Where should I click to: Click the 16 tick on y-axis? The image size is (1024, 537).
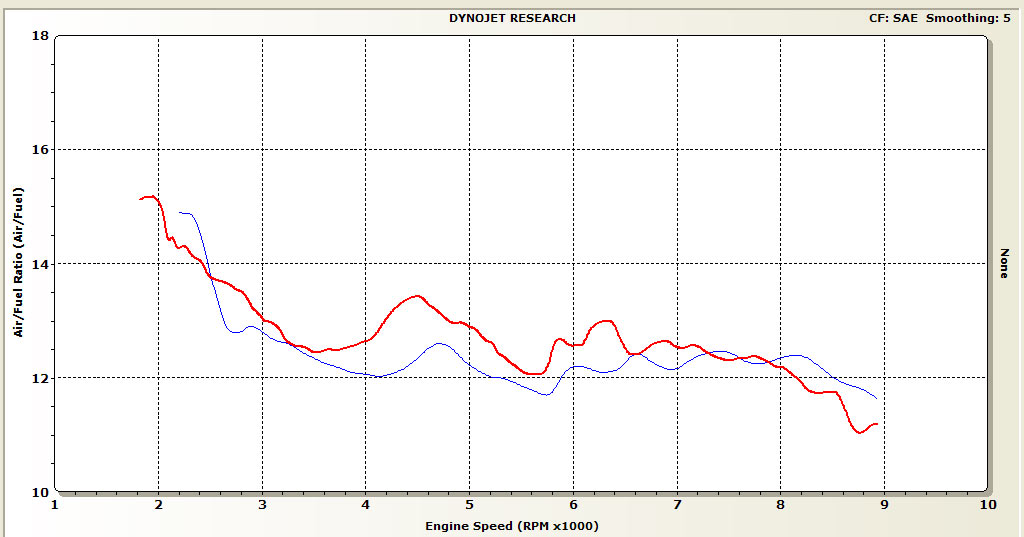tap(41, 150)
